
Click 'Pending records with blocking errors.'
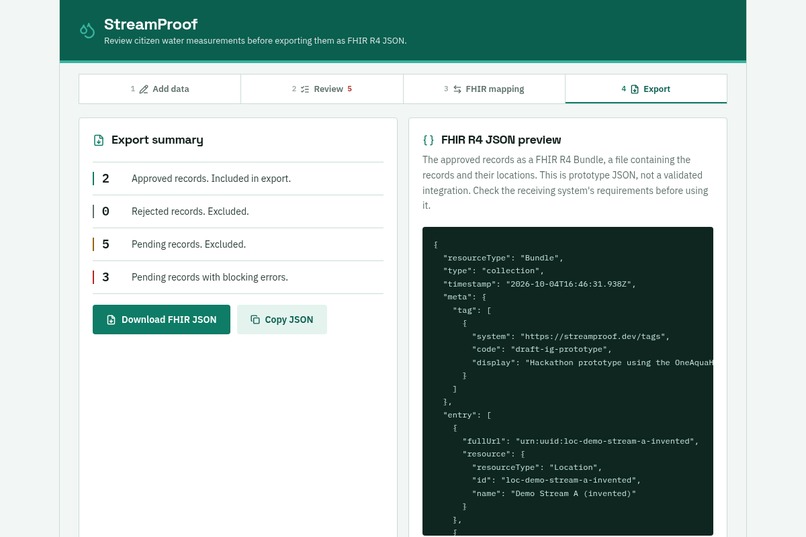point(210,277)
